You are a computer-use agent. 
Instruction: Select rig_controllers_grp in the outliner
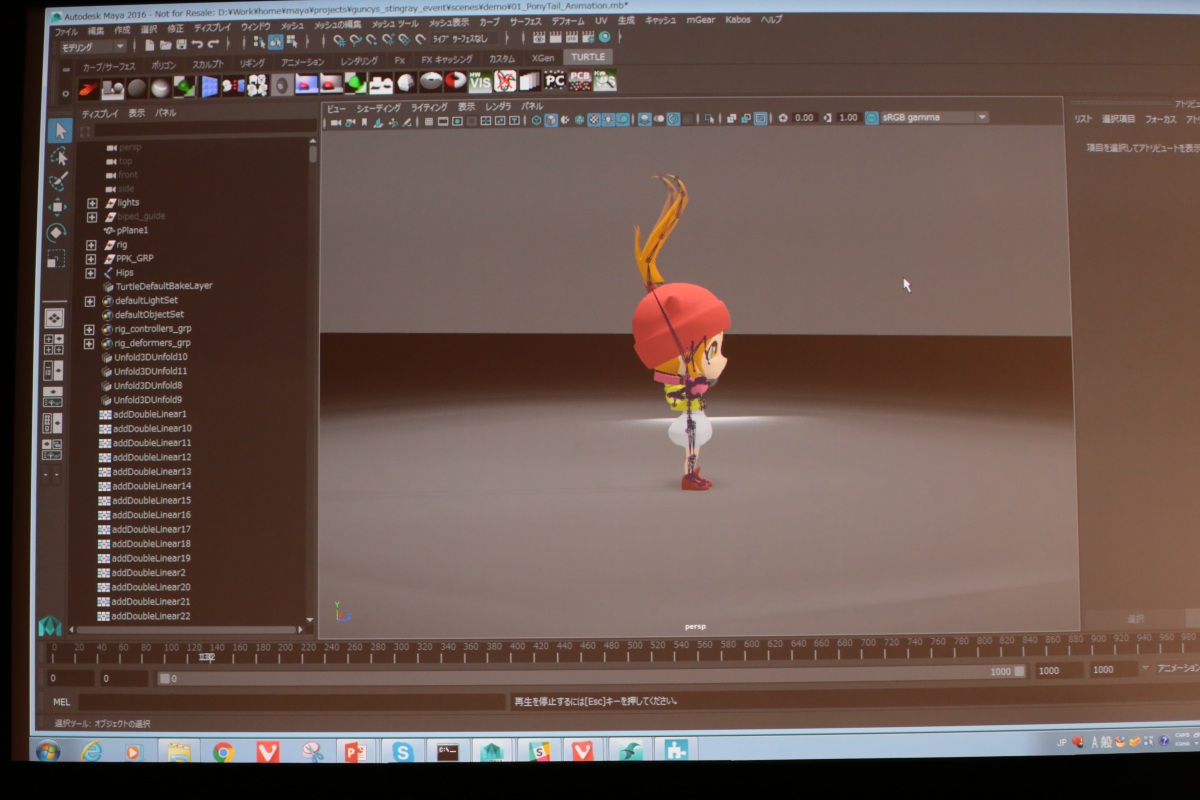(152, 329)
